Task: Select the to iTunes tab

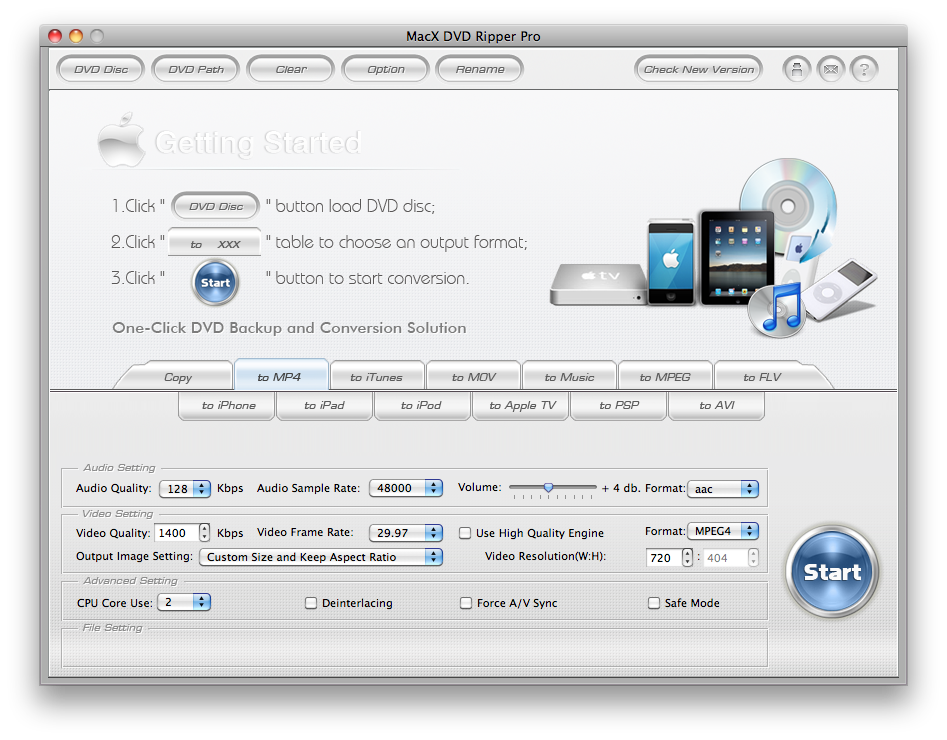Action: point(376,377)
